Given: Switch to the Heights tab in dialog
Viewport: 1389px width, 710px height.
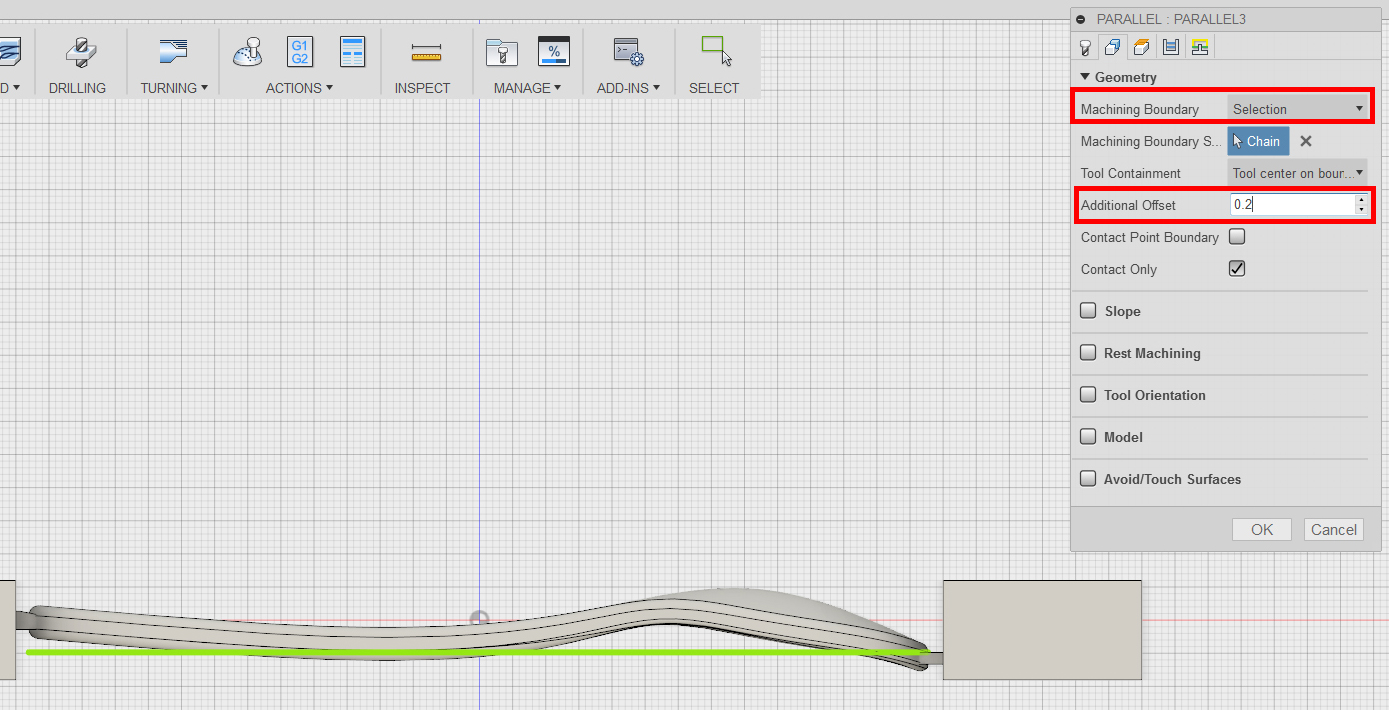Looking at the screenshot, I should pos(1141,47).
